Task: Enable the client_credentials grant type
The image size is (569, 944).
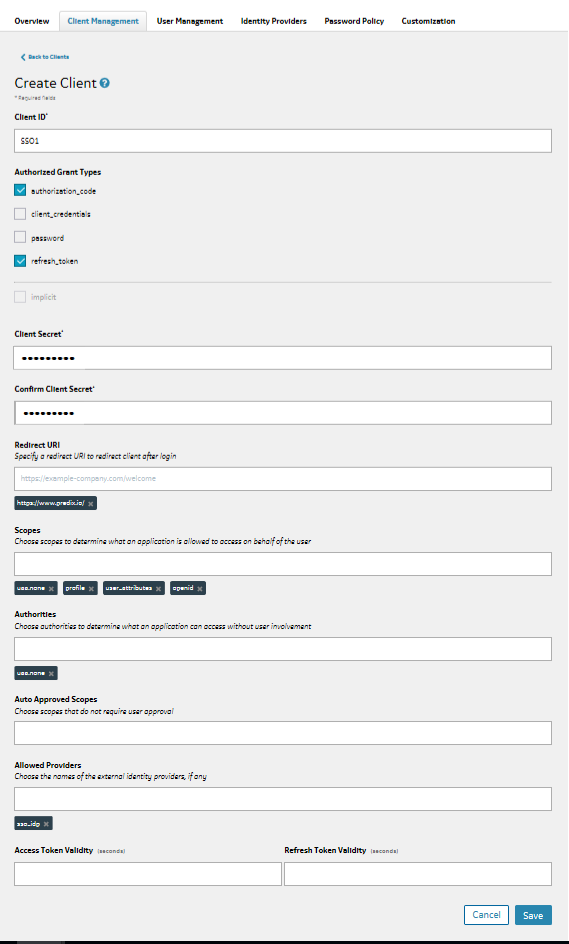Action: (20, 214)
